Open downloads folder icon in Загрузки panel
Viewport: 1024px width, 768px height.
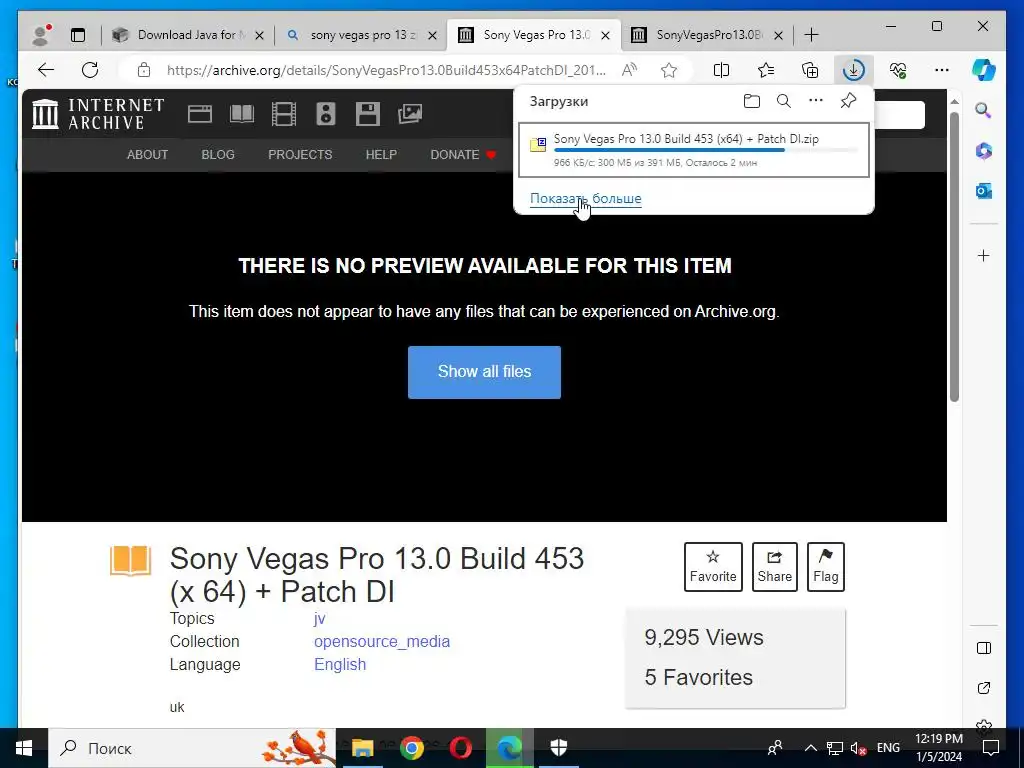pyautogui.click(x=752, y=101)
